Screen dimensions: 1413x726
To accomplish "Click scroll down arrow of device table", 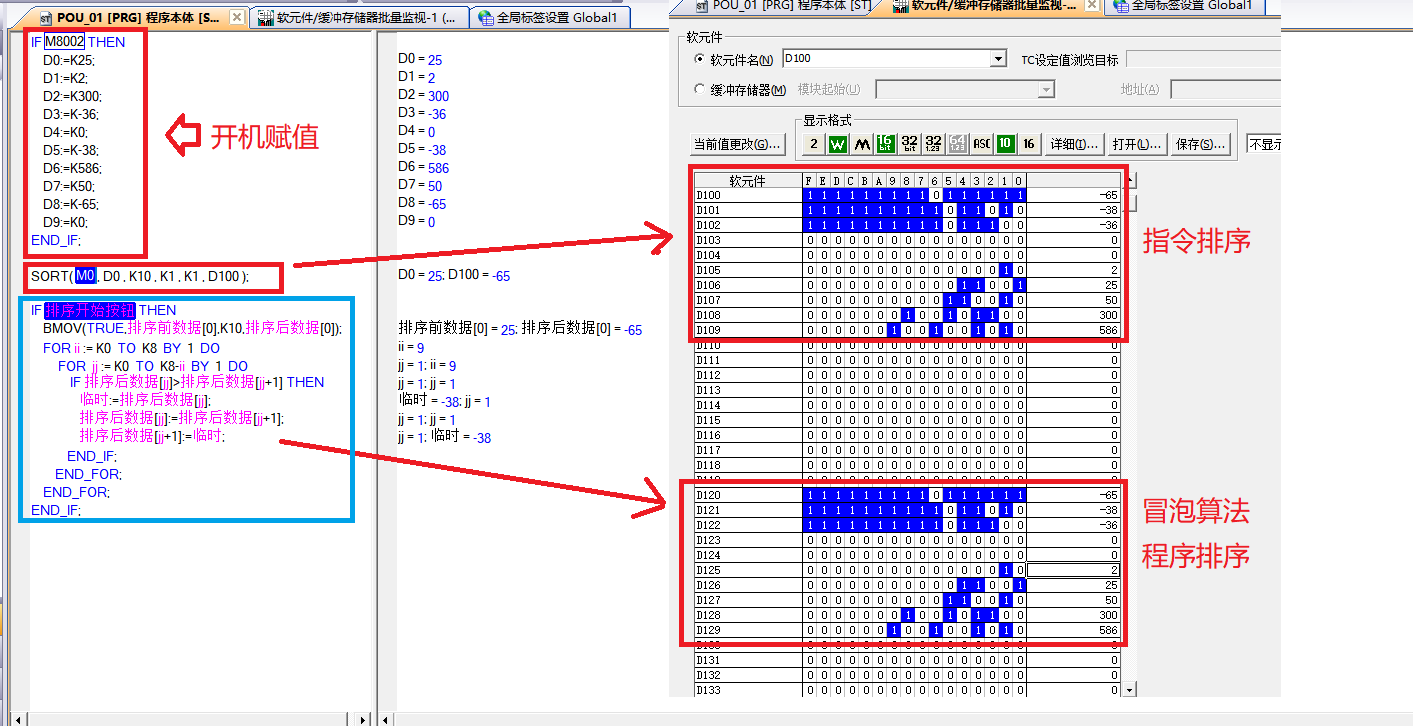I will [x=1130, y=689].
